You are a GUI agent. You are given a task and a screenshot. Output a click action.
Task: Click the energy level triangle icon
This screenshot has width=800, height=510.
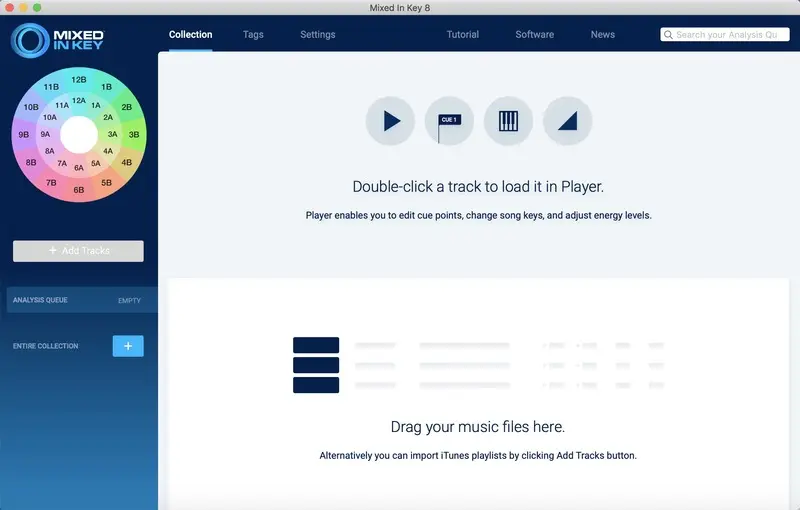[567, 121]
